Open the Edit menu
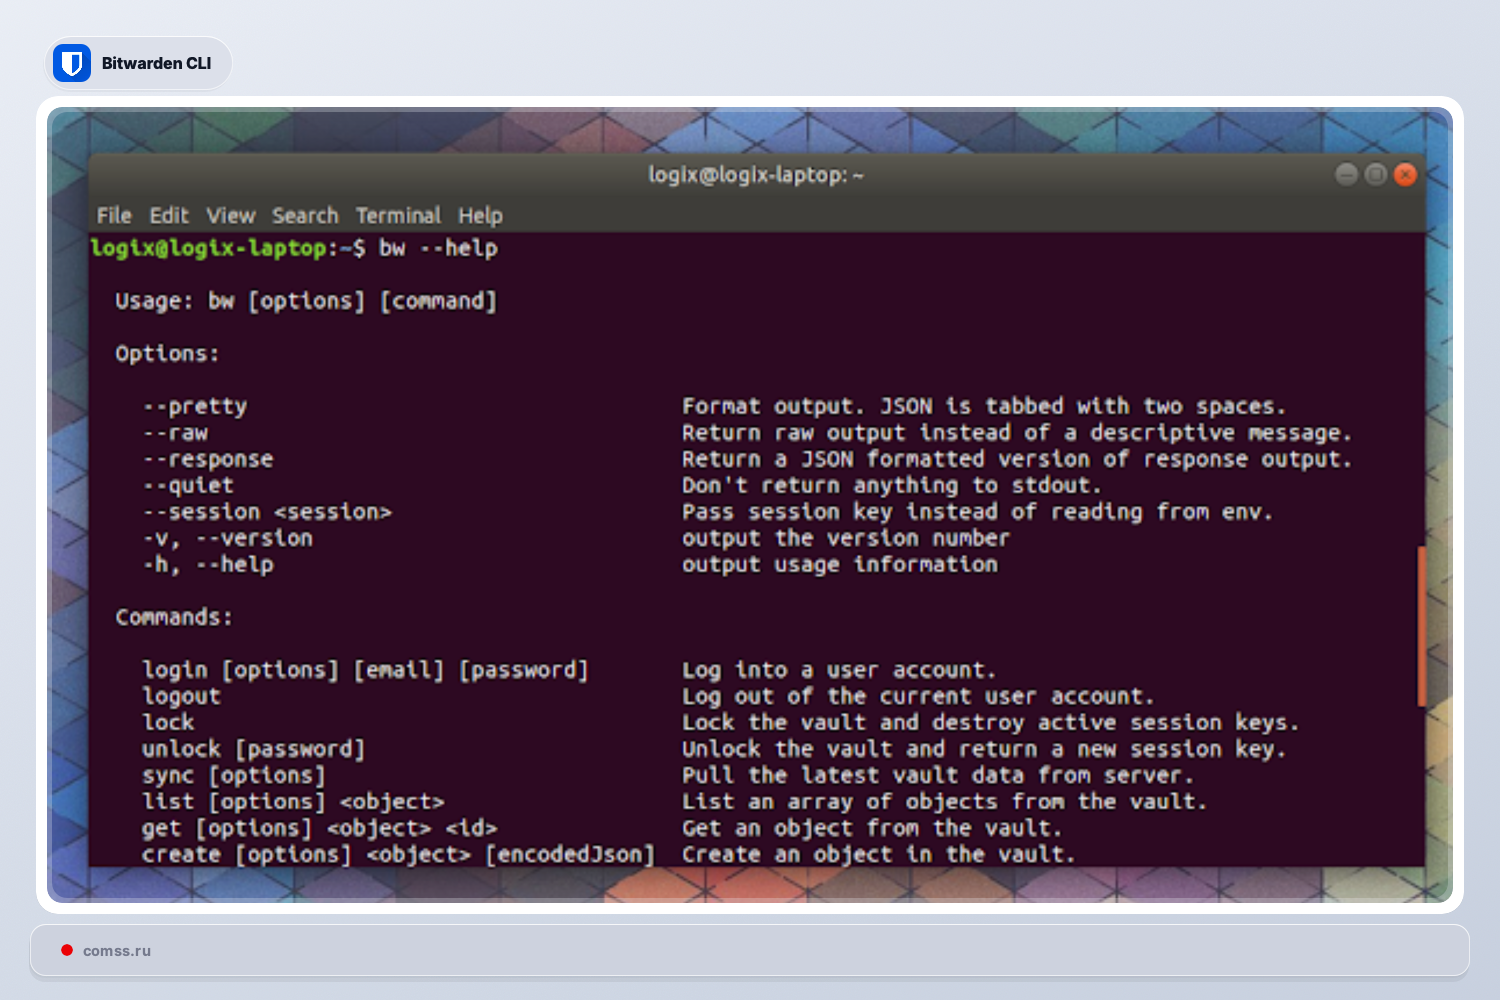The height and width of the screenshot is (1000, 1500). coord(169,215)
